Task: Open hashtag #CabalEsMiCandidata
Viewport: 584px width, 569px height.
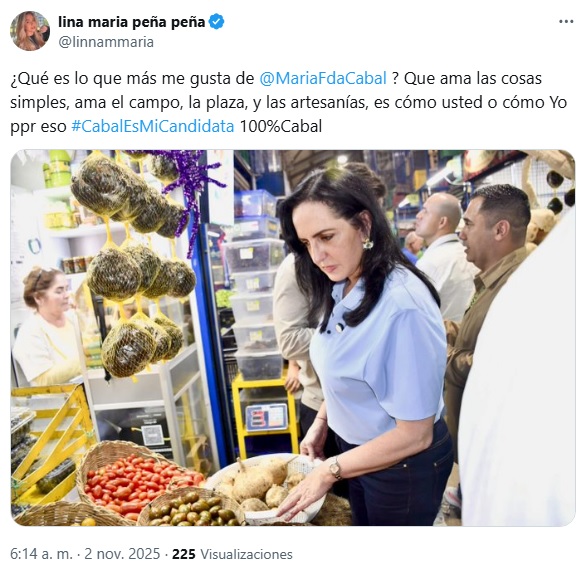Action: 152,126
